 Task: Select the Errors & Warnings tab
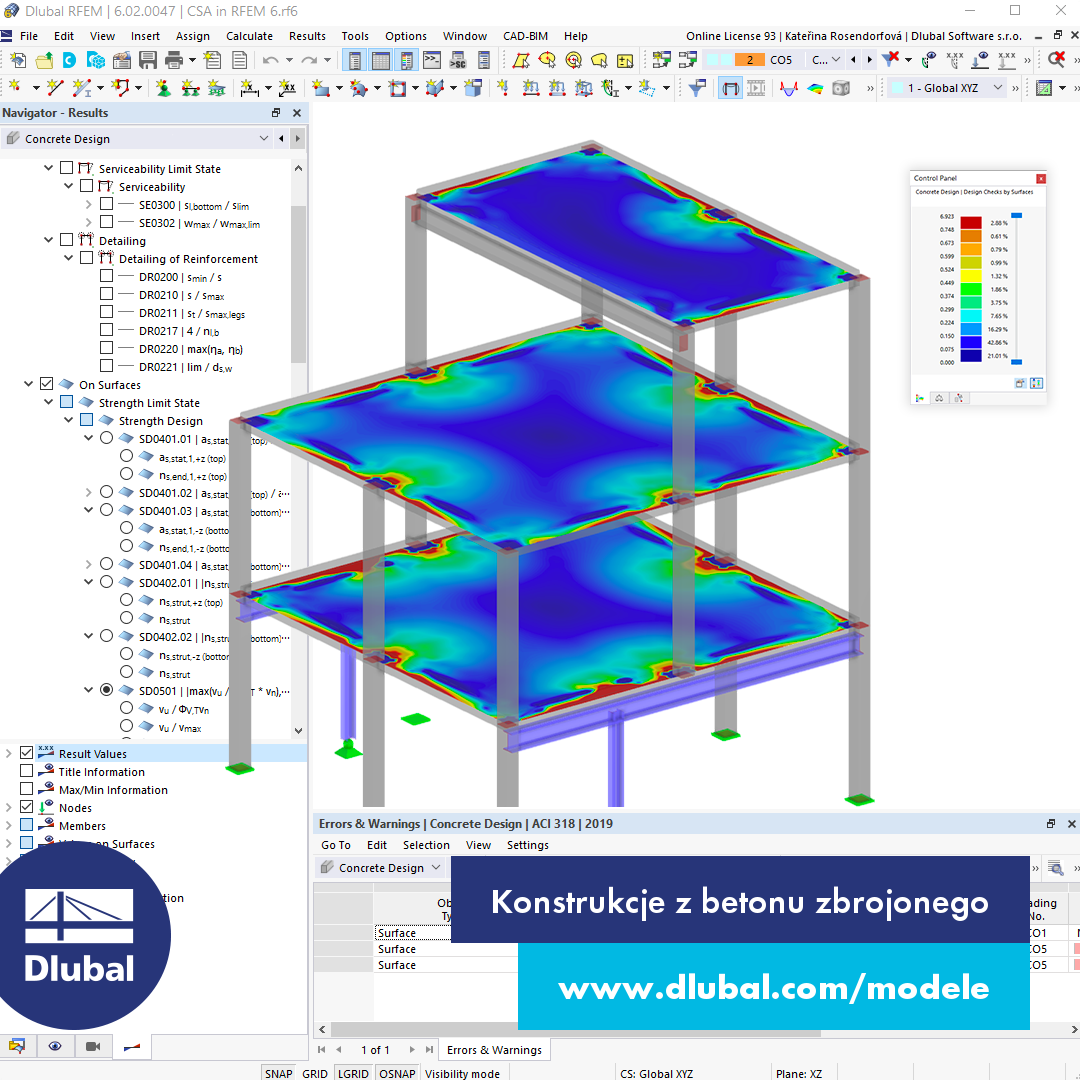494,1050
